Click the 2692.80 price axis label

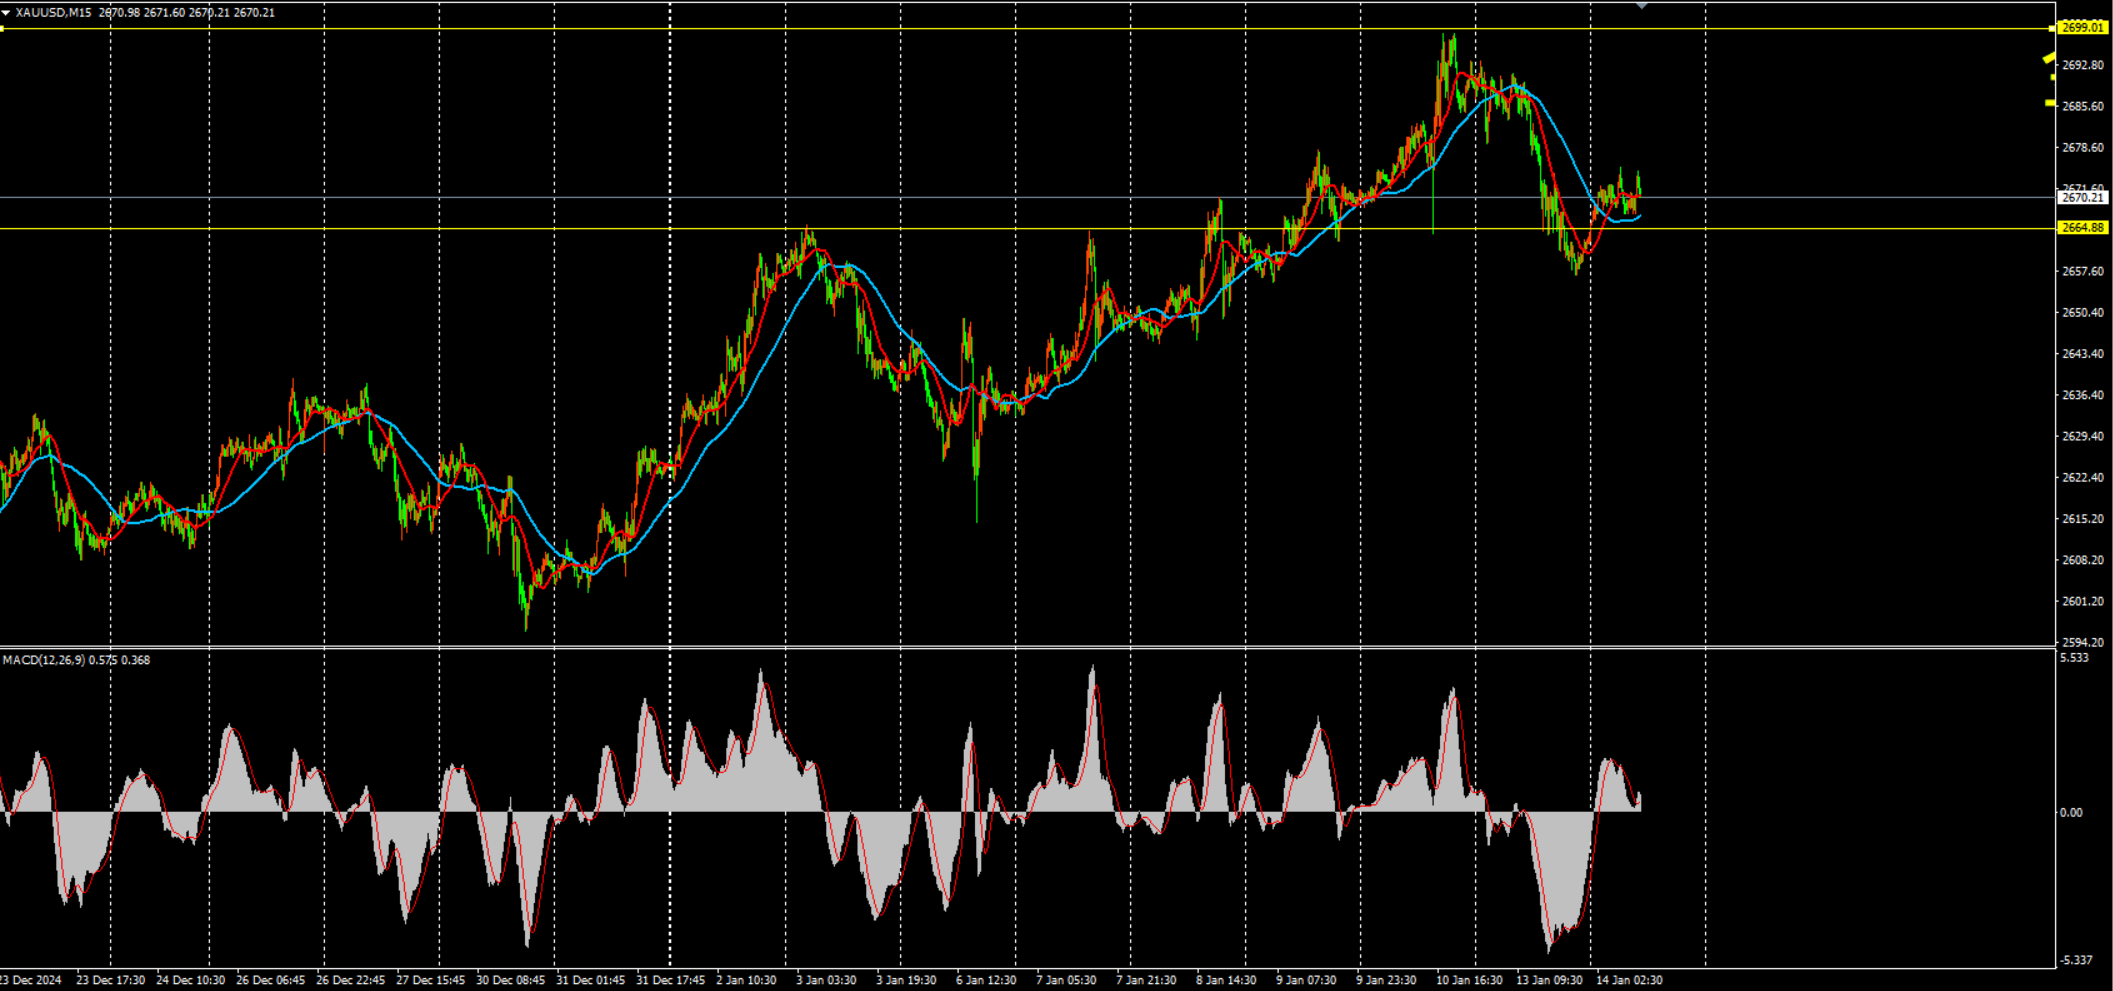(2083, 65)
